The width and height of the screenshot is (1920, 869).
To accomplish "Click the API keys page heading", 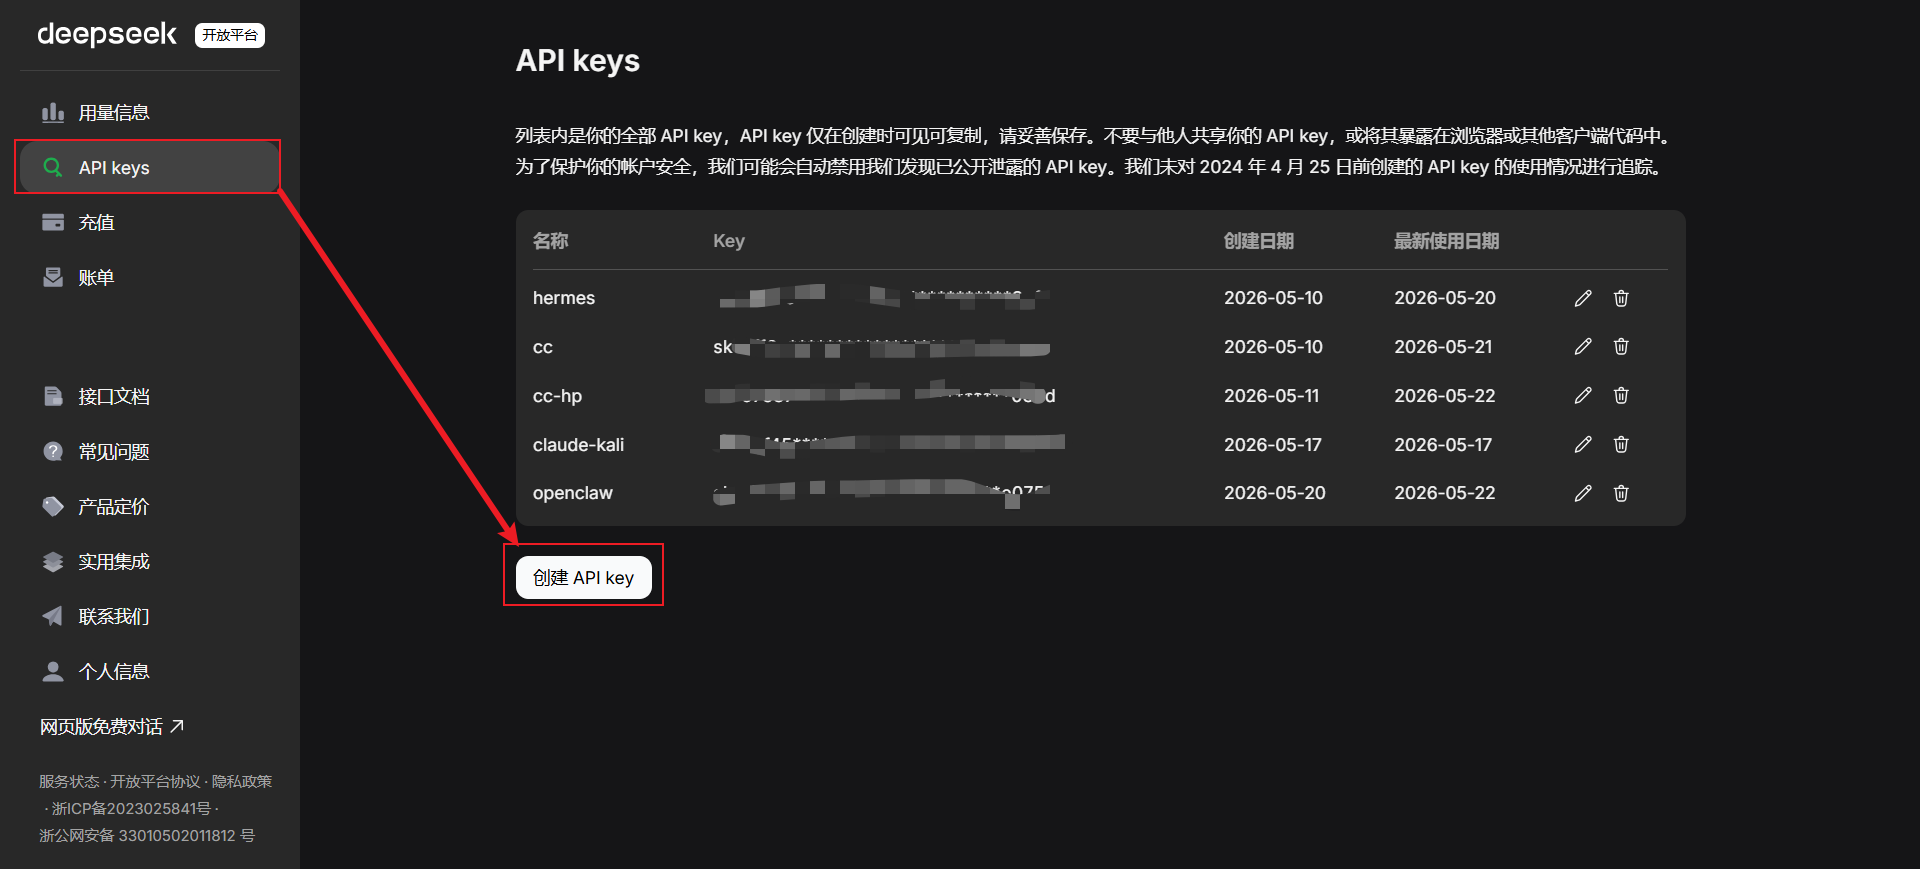I will coord(578,61).
